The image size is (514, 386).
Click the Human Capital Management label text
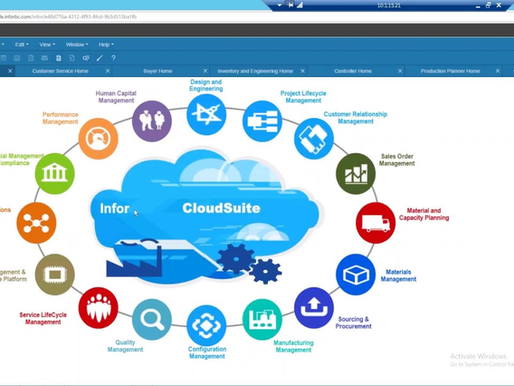[116, 97]
